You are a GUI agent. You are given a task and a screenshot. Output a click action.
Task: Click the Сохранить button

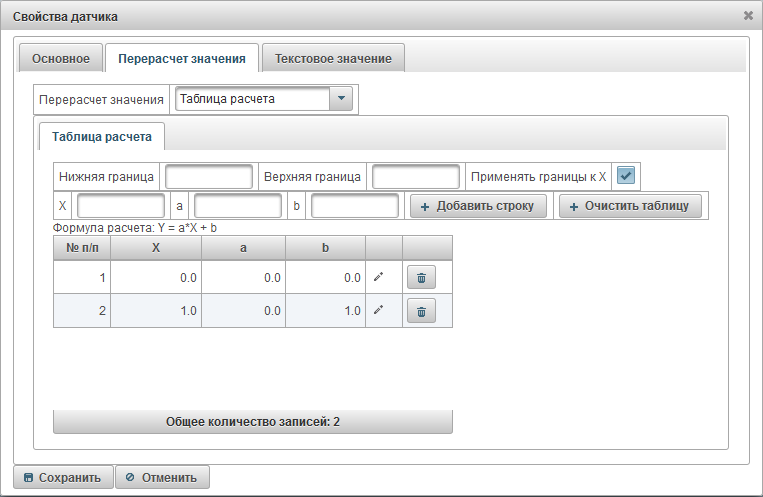(62, 477)
